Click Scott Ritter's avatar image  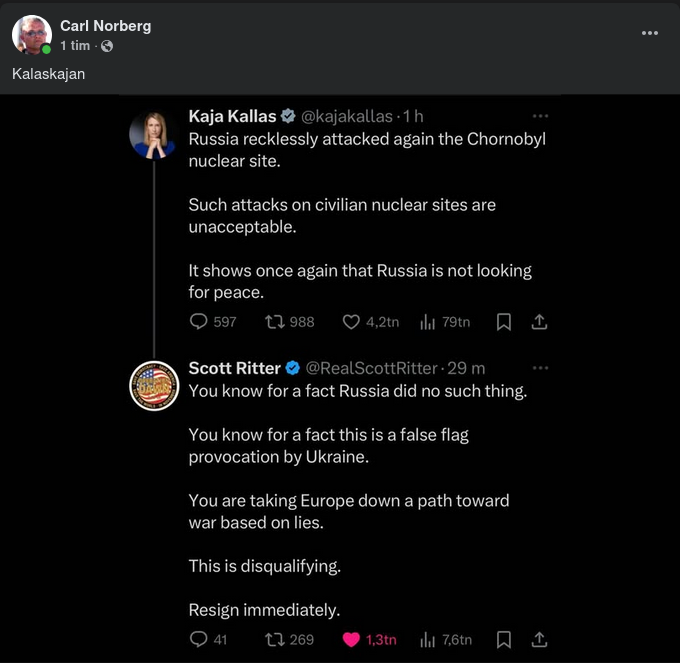[154, 385]
